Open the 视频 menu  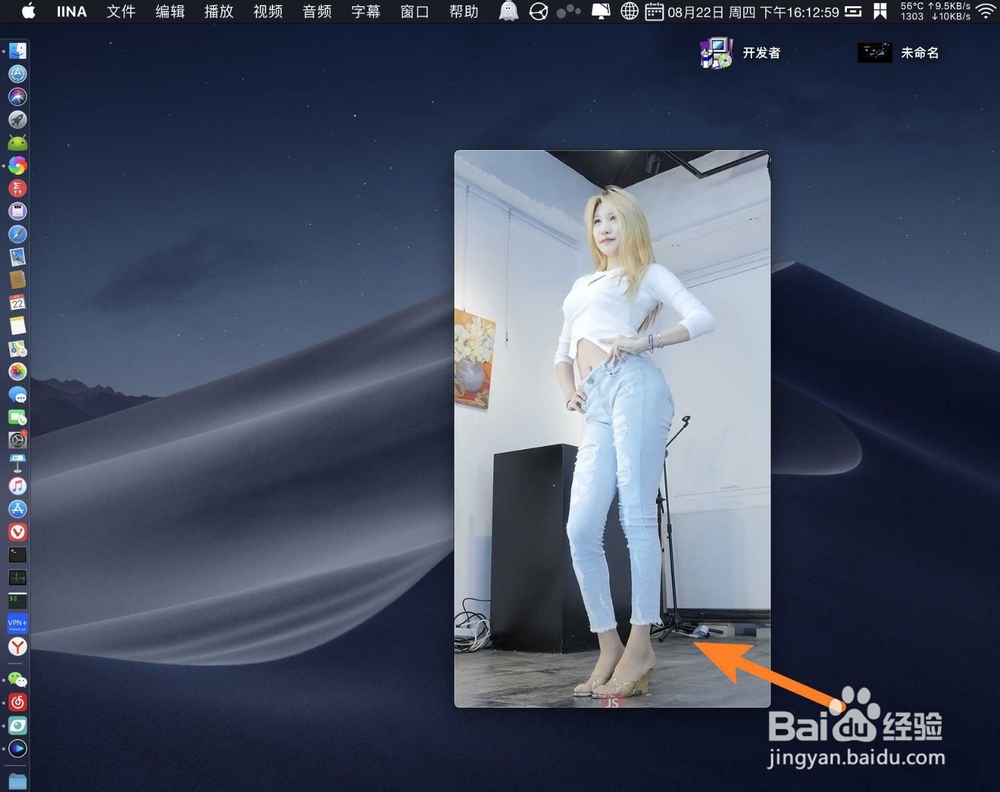[x=268, y=11]
